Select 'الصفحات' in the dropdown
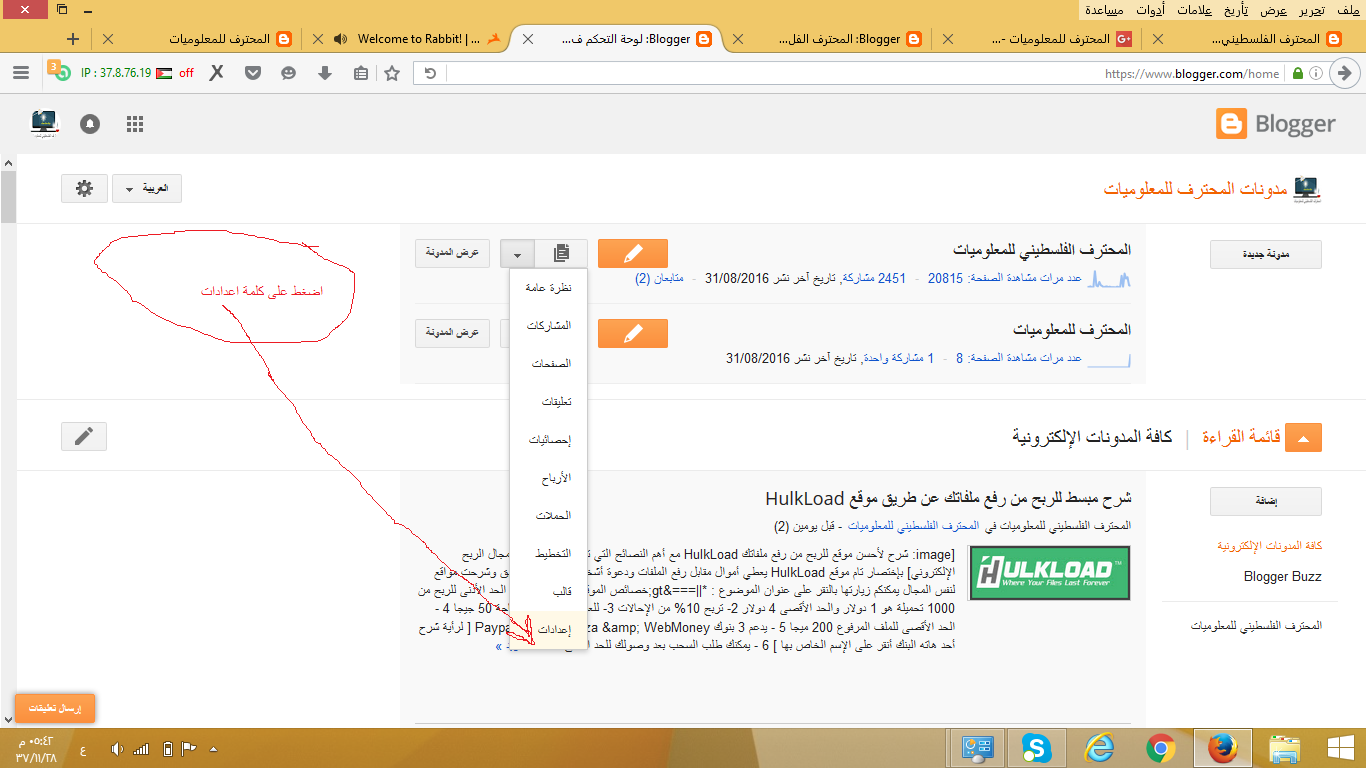The image size is (1366, 768). pyautogui.click(x=548, y=364)
